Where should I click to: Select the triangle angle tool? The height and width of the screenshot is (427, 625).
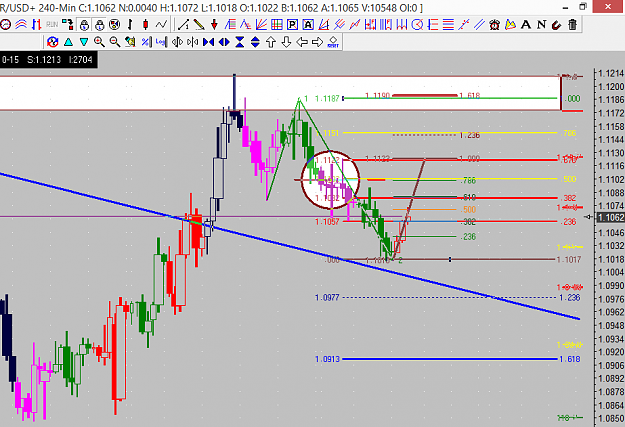tap(324, 25)
